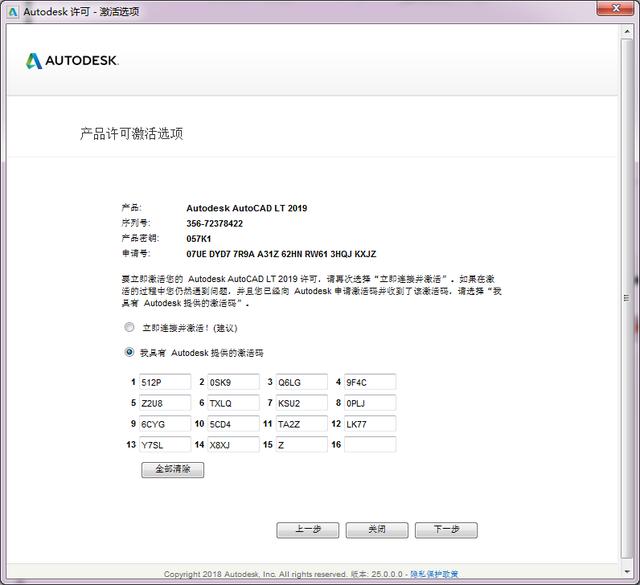Click activation code field 1 containing 512P
Viewport: 640px width, 585px height.
[x=165, y=382]
